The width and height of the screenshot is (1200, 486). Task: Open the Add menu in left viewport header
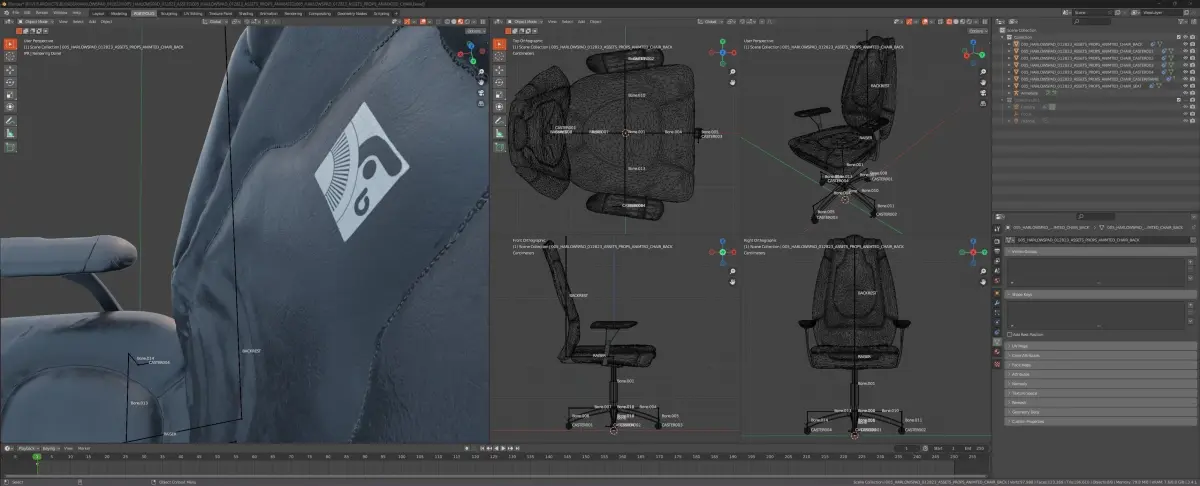pos(92,20)
